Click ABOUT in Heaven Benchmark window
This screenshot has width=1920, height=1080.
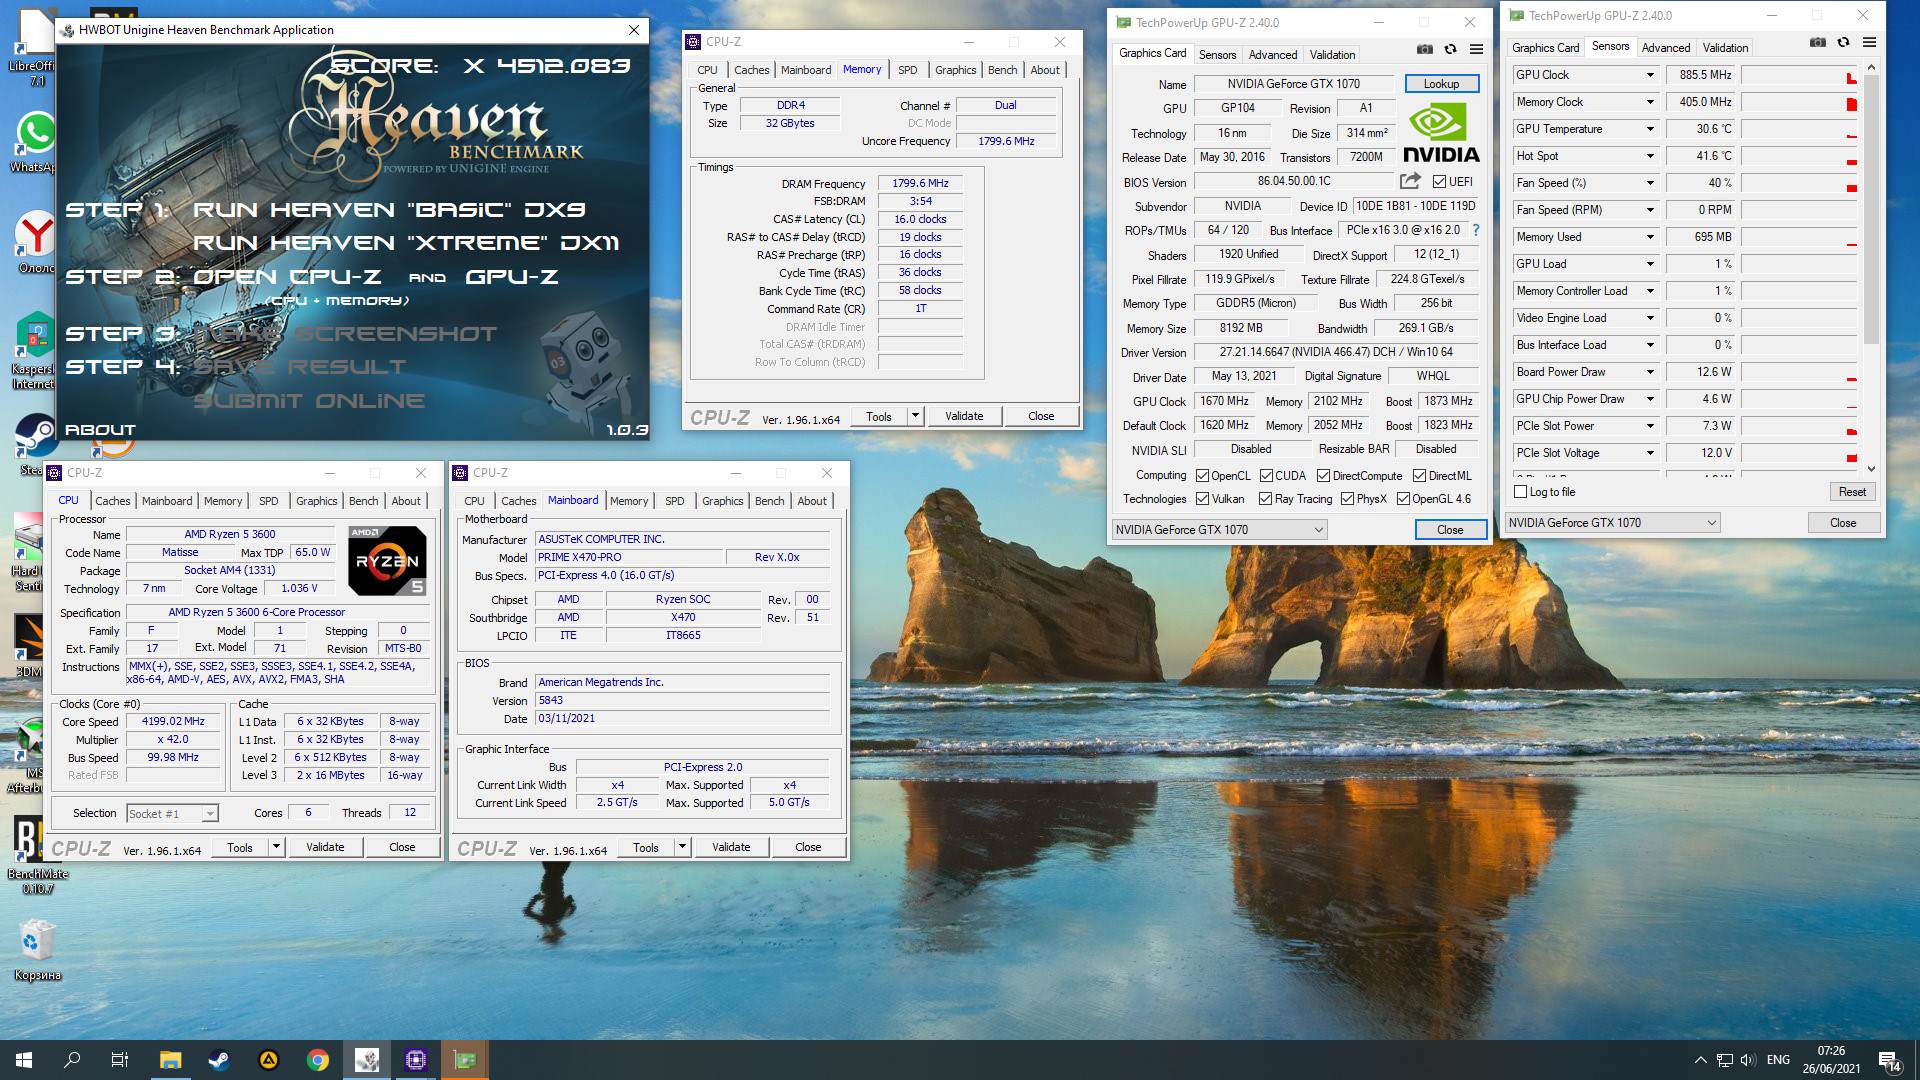tap(100, 430)
